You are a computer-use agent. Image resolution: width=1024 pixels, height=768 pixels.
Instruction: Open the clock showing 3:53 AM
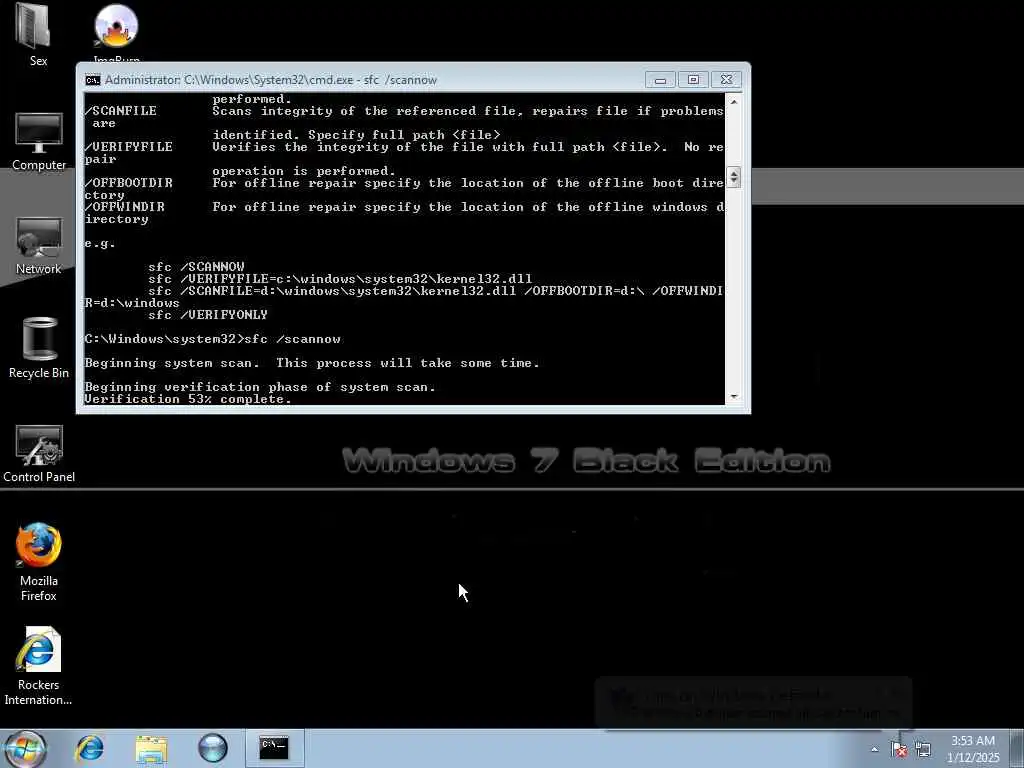(x=973, y=749)
